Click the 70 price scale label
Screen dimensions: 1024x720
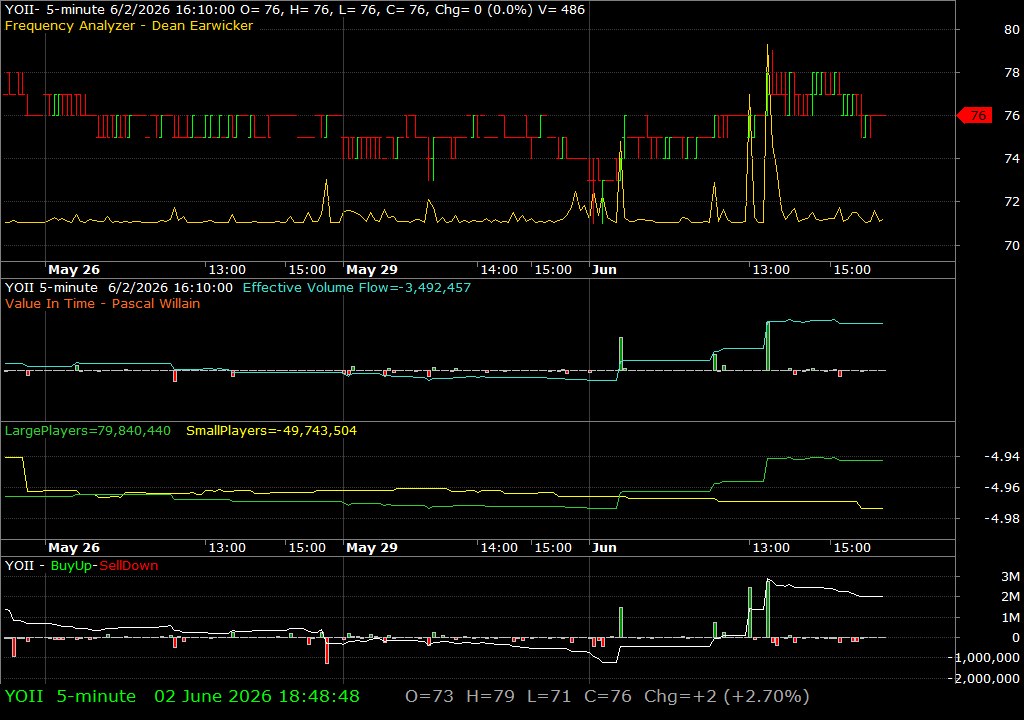(1012, 246)
